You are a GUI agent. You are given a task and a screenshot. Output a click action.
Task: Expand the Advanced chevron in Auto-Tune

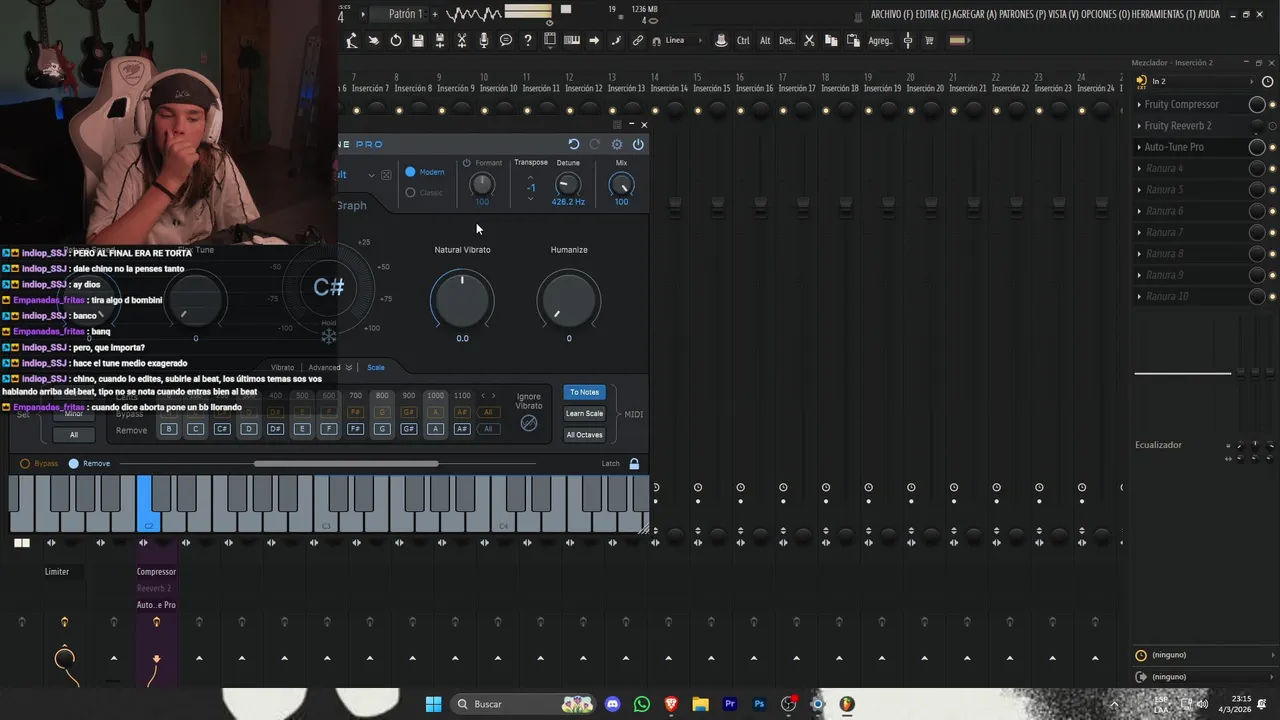pos(348,368)
